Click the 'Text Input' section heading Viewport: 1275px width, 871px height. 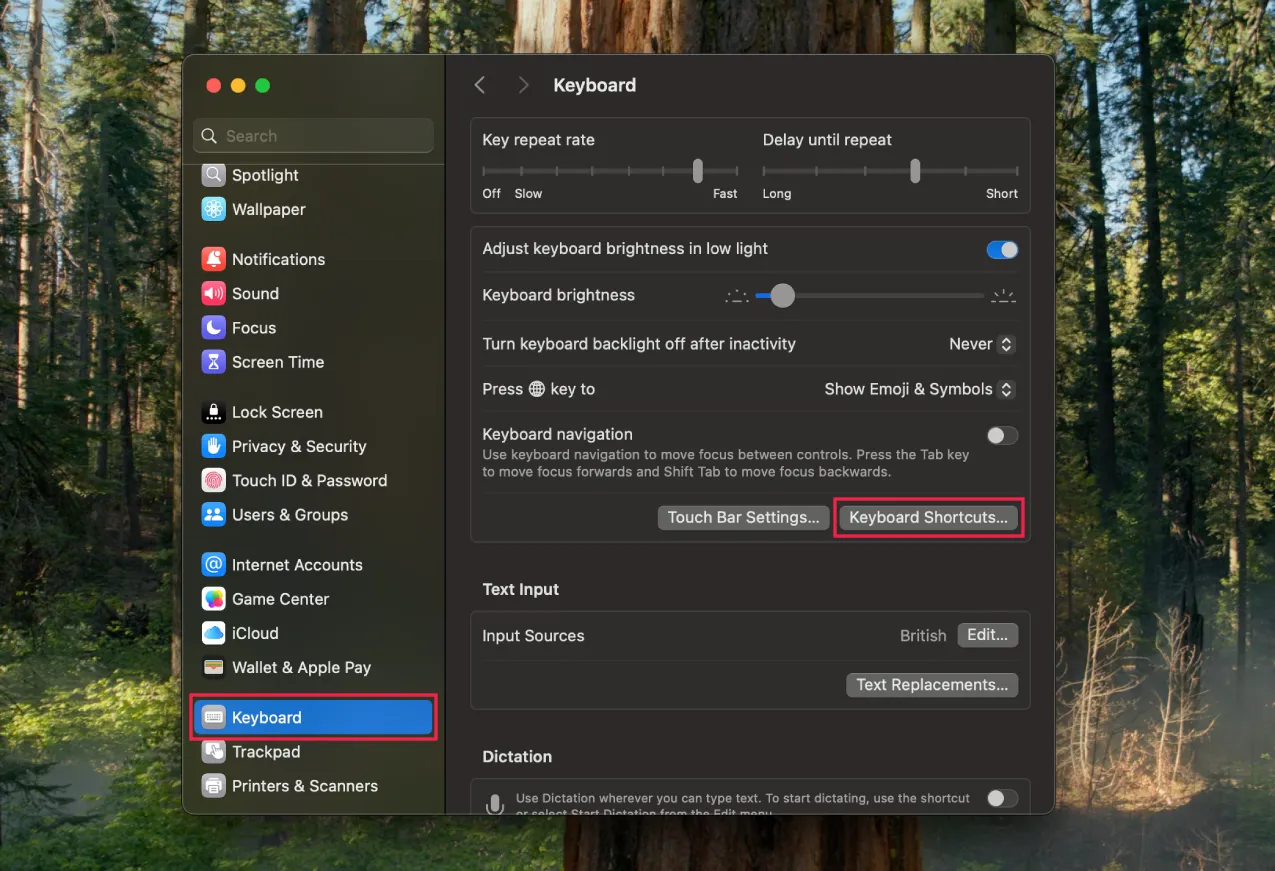(x=521, y=589)
